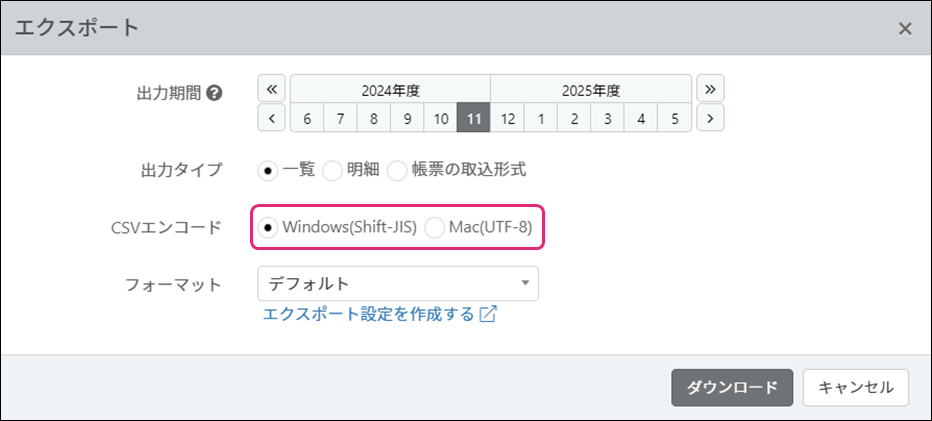Jump forward one year with double-right arrow

[x=710, y=88]
